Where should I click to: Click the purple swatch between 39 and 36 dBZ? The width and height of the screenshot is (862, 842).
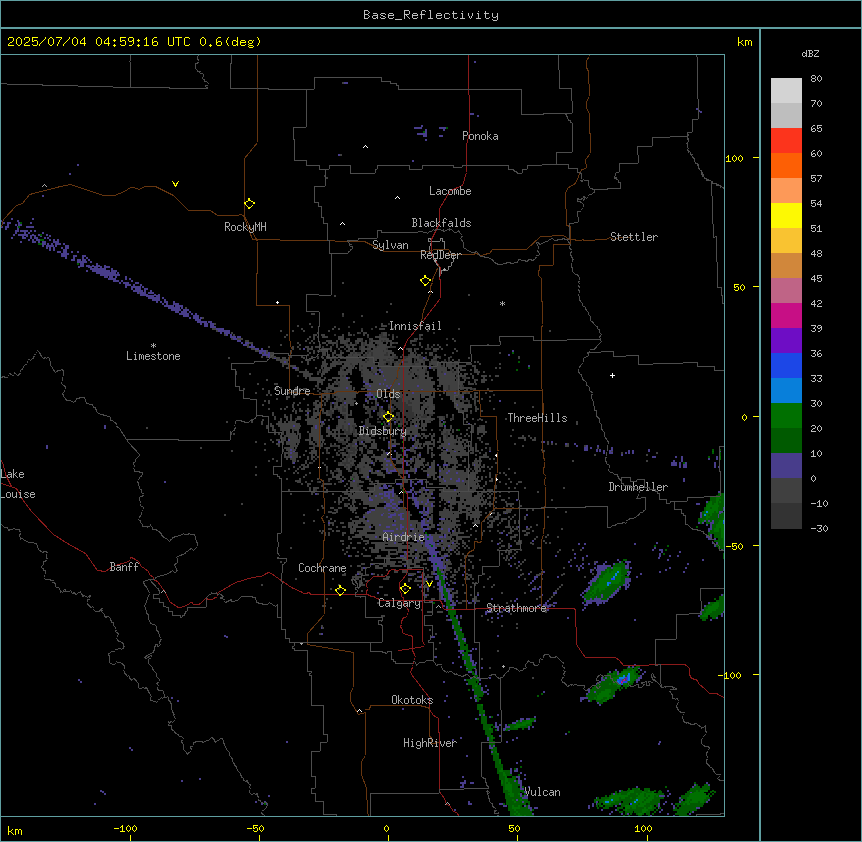[786, 341]
